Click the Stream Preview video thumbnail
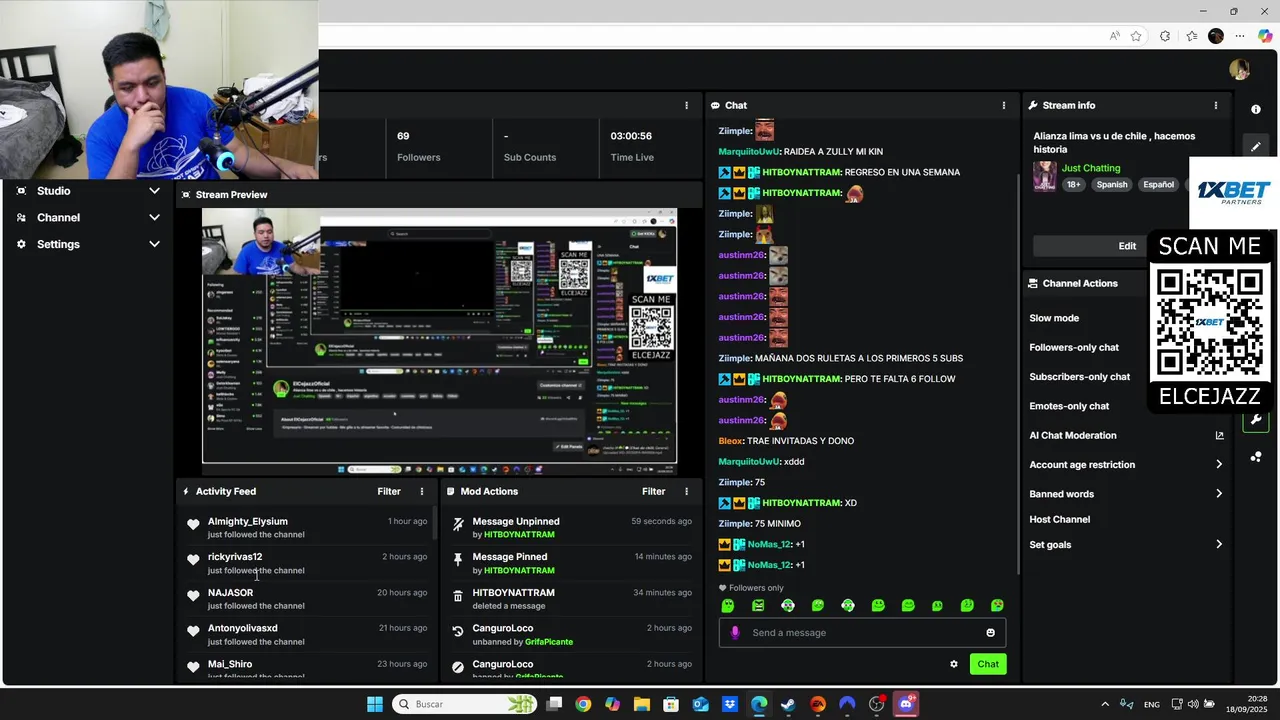 (x=439, y=342)
